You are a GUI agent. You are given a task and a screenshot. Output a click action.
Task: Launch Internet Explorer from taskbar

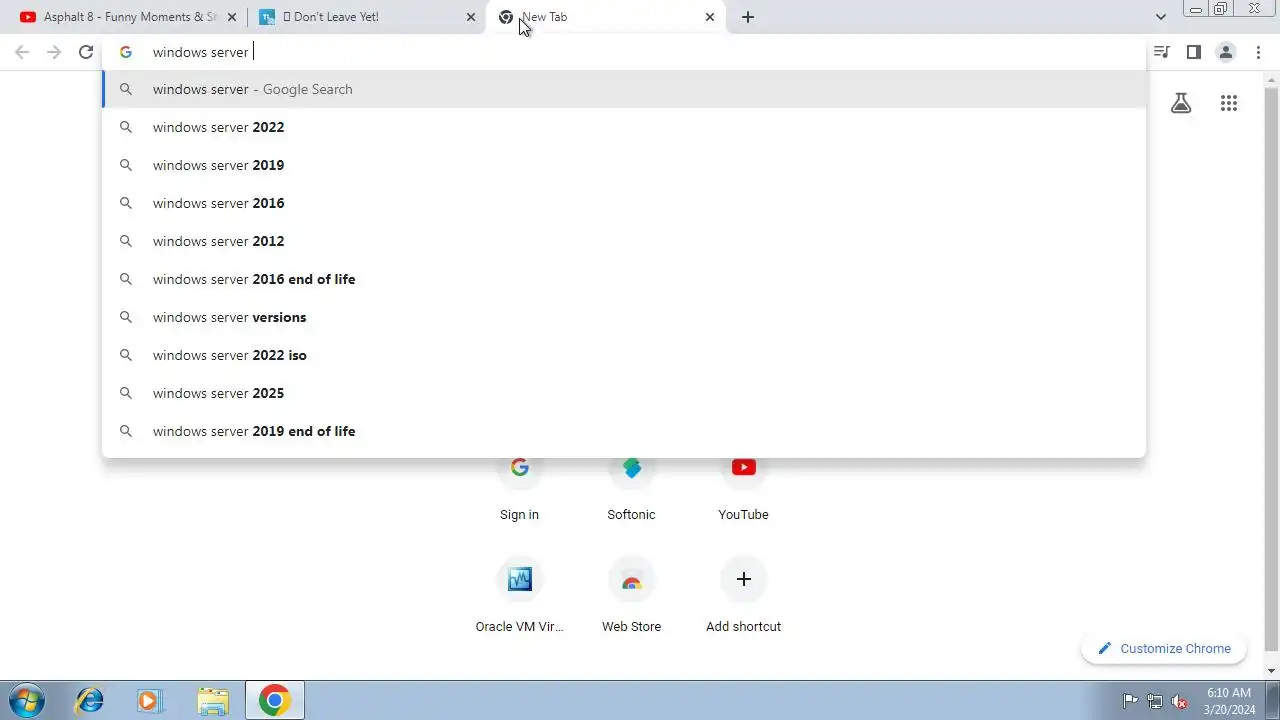90,700
